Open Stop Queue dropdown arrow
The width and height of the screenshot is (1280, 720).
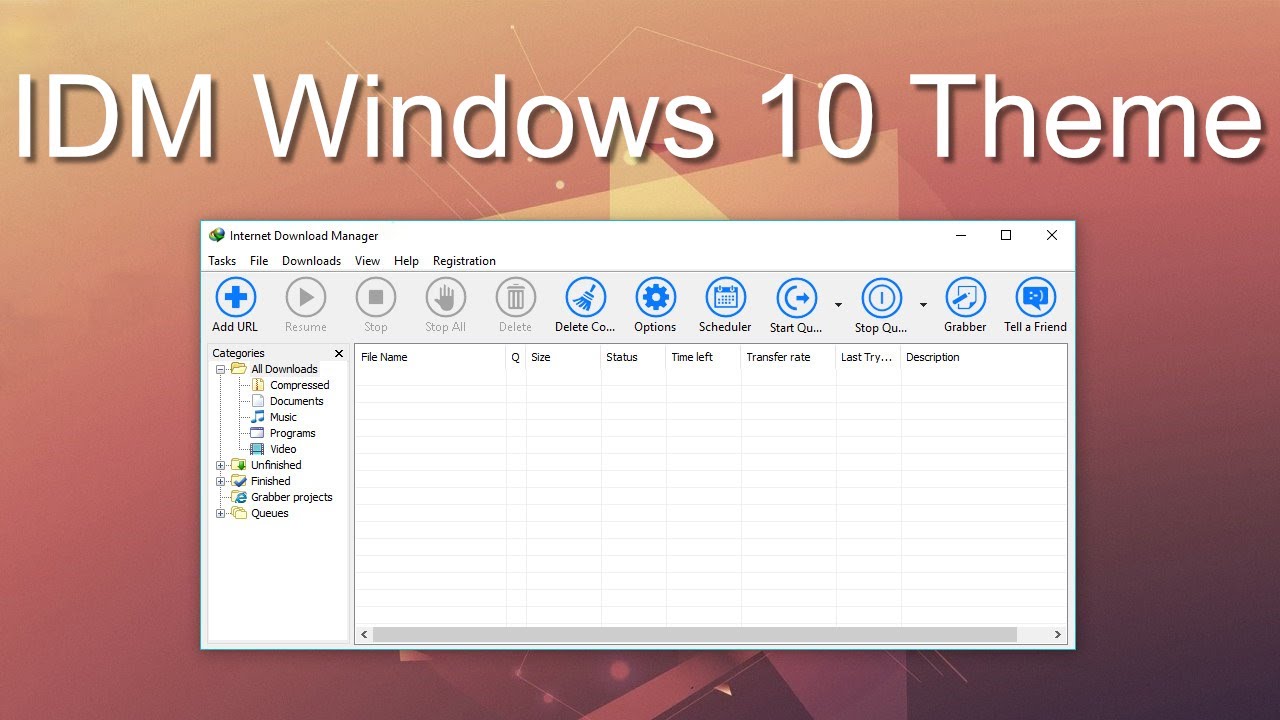pyautogui.click(x=923, y=305)
